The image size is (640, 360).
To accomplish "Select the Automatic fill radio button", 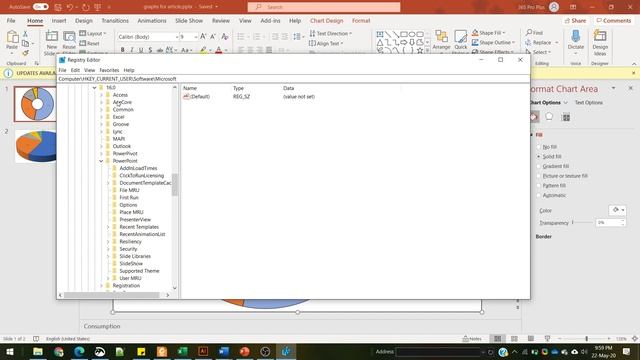I will [x=538, y=195].
